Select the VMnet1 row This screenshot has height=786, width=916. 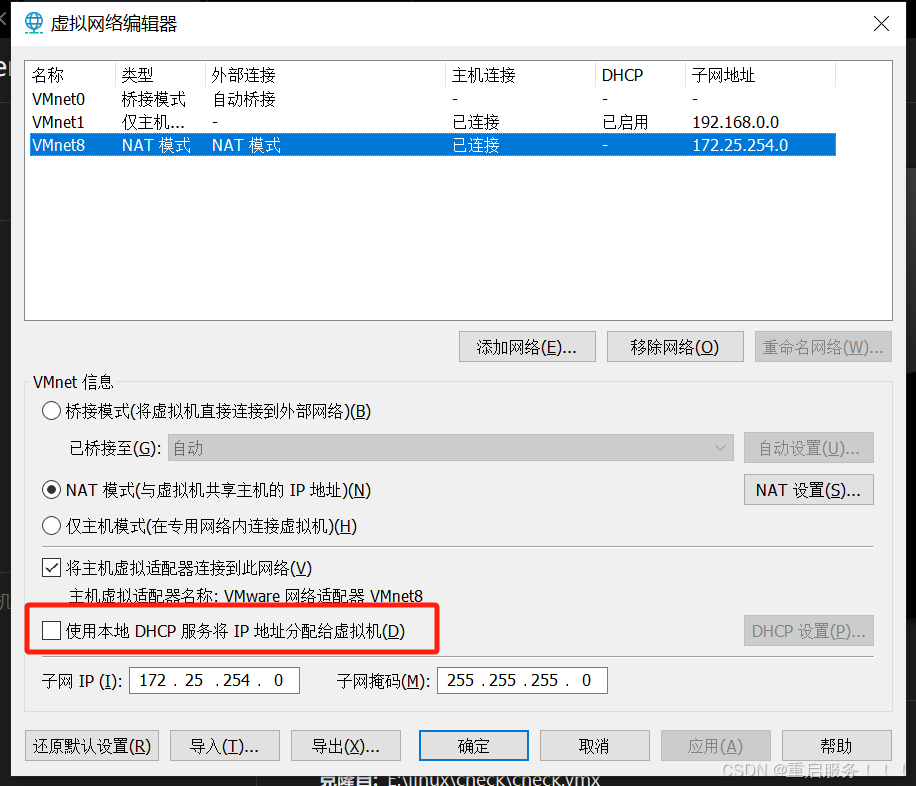tap(432, 122)
